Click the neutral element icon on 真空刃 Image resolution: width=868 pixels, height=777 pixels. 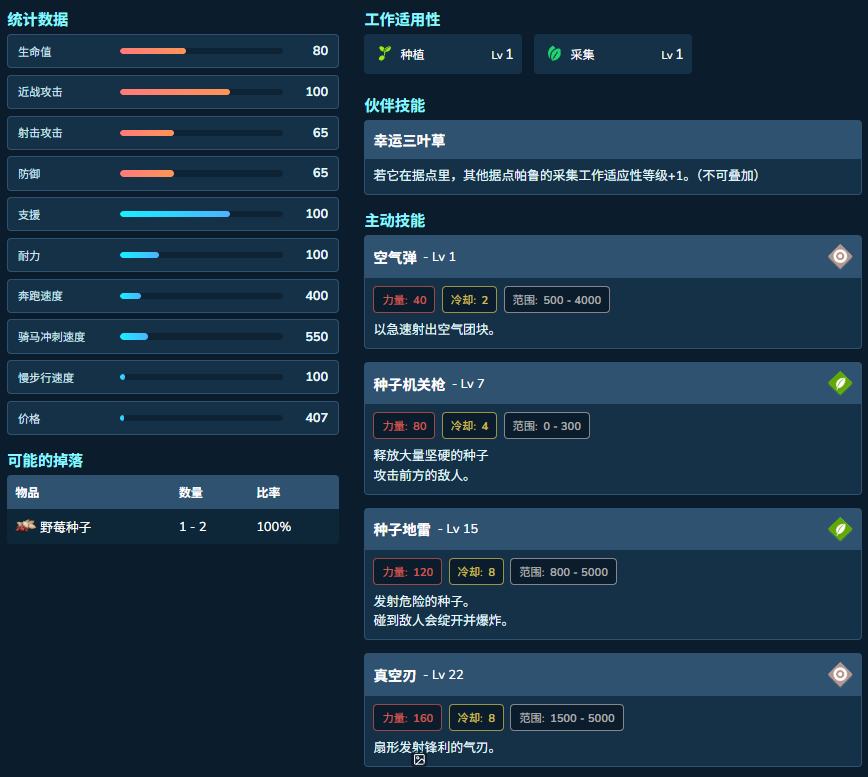click(x=840, y=674)
